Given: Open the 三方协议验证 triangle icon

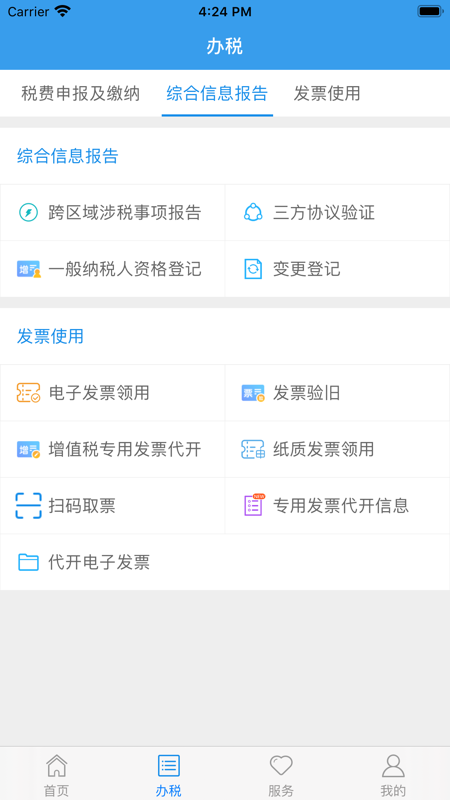Looking at the screenshot, I should click(253, 212).
